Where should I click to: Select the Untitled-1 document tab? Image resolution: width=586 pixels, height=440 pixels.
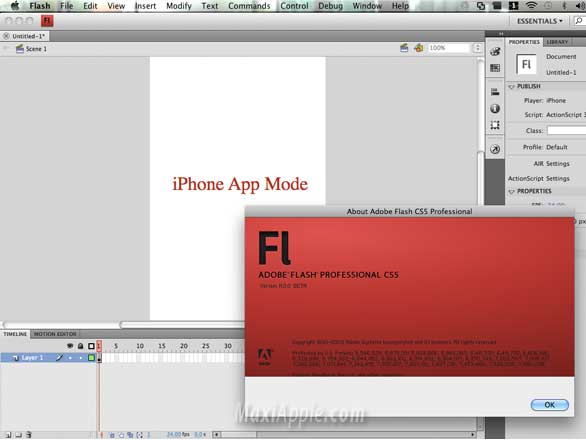click(x=25, y=36)
